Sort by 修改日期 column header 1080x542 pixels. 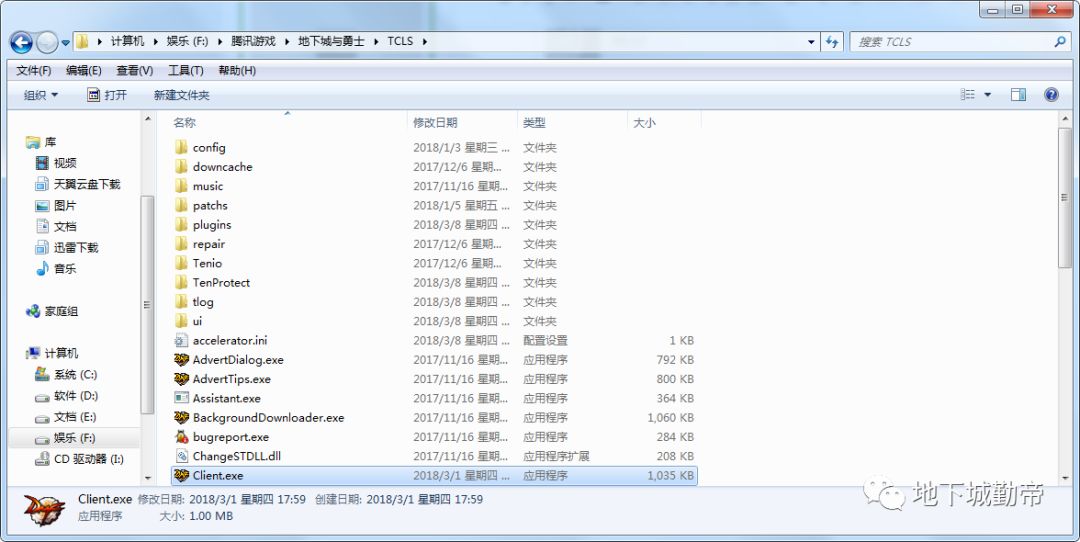[435, 123]
